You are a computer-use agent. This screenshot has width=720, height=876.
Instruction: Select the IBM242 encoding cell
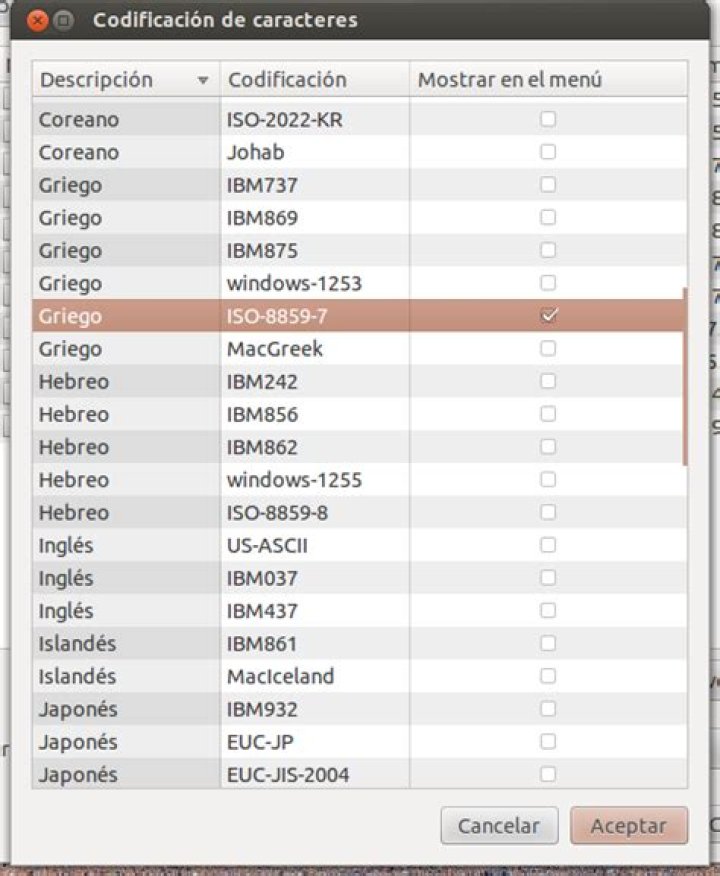click(x=315, y=381)
